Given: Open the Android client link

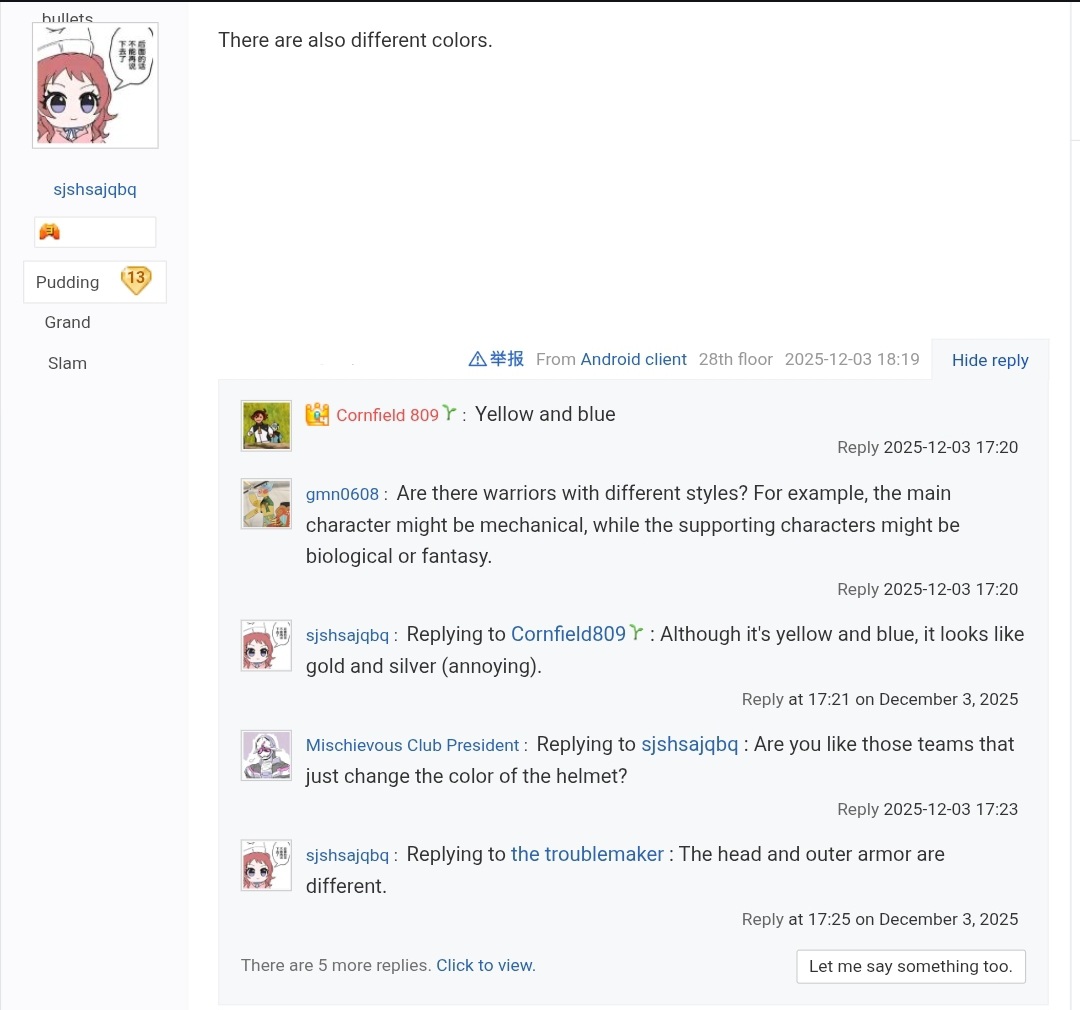Looking at the screenshot, I should tap(633, 359).
